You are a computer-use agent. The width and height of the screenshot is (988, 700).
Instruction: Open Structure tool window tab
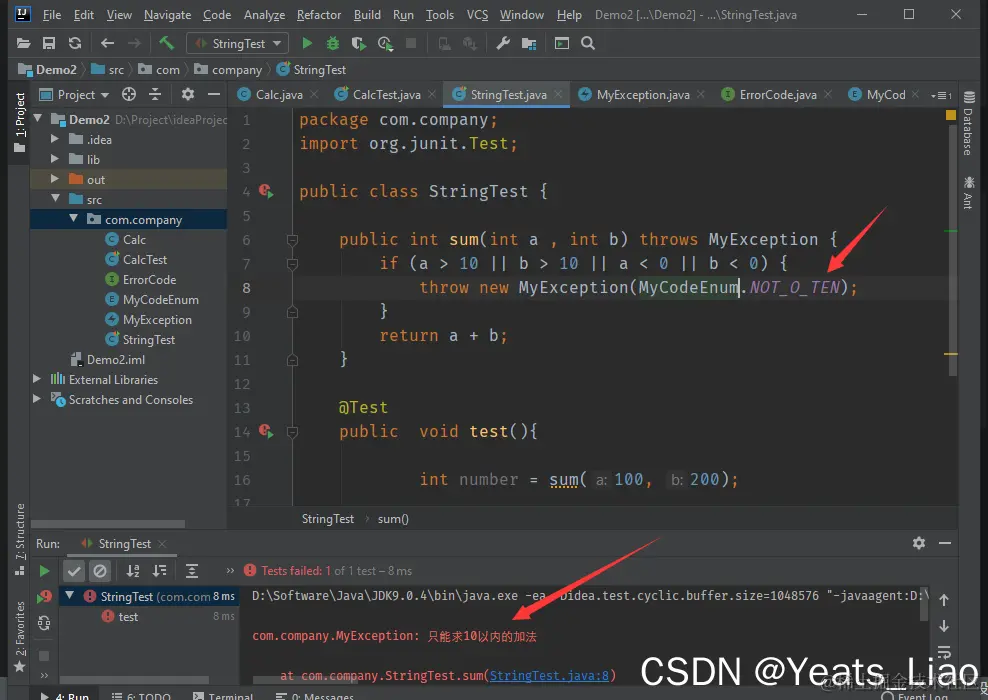point(20,539)
